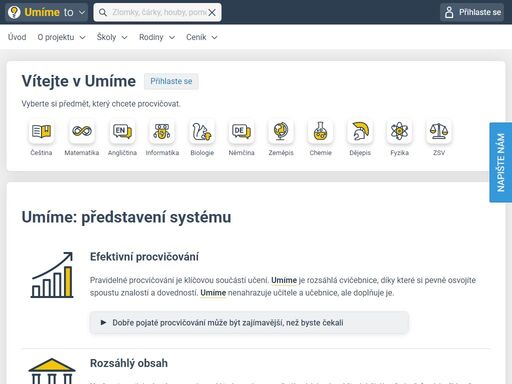Open the Matematika infinity icon
Image resolution: width=512 pixels, height=384 pixels.
(x=82, y=131)
